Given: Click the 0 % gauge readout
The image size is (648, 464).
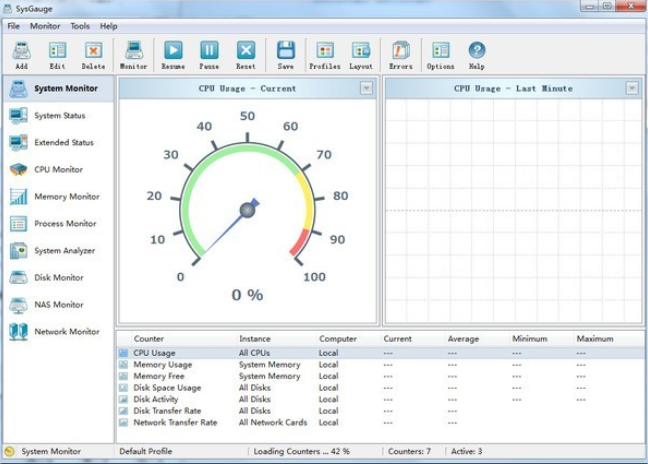Looking at the screenshot, I should point(247,295).
